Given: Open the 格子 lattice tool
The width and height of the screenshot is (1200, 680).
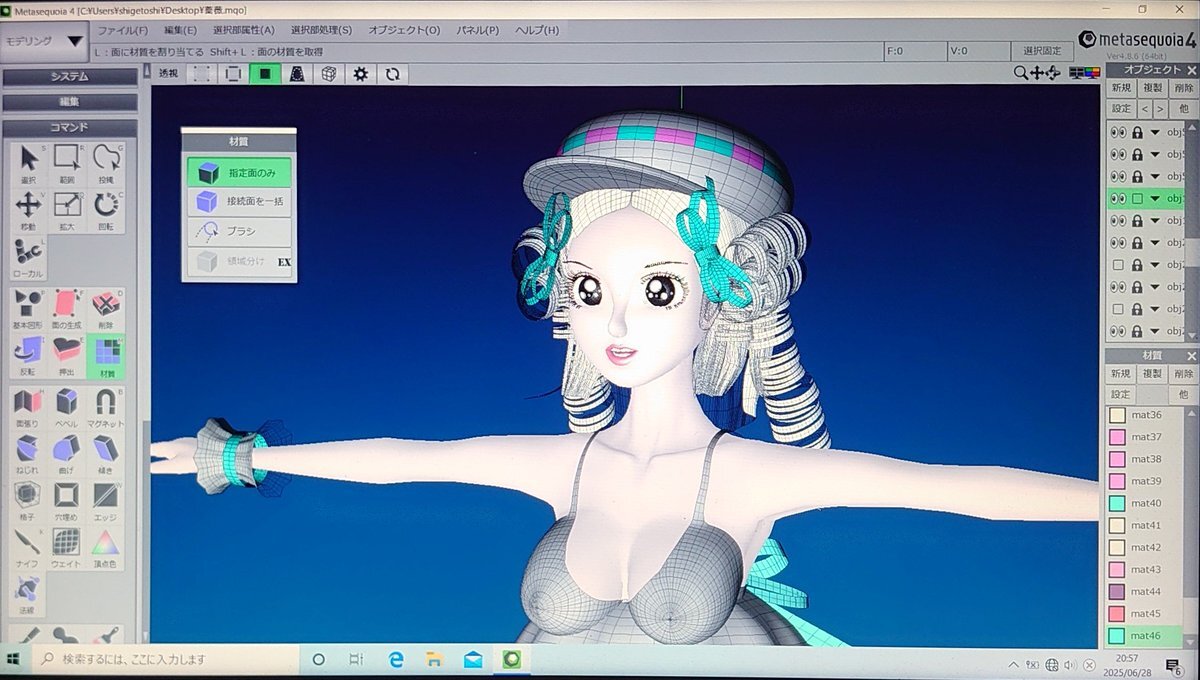Looking at the screenshot, I should 28,500.
